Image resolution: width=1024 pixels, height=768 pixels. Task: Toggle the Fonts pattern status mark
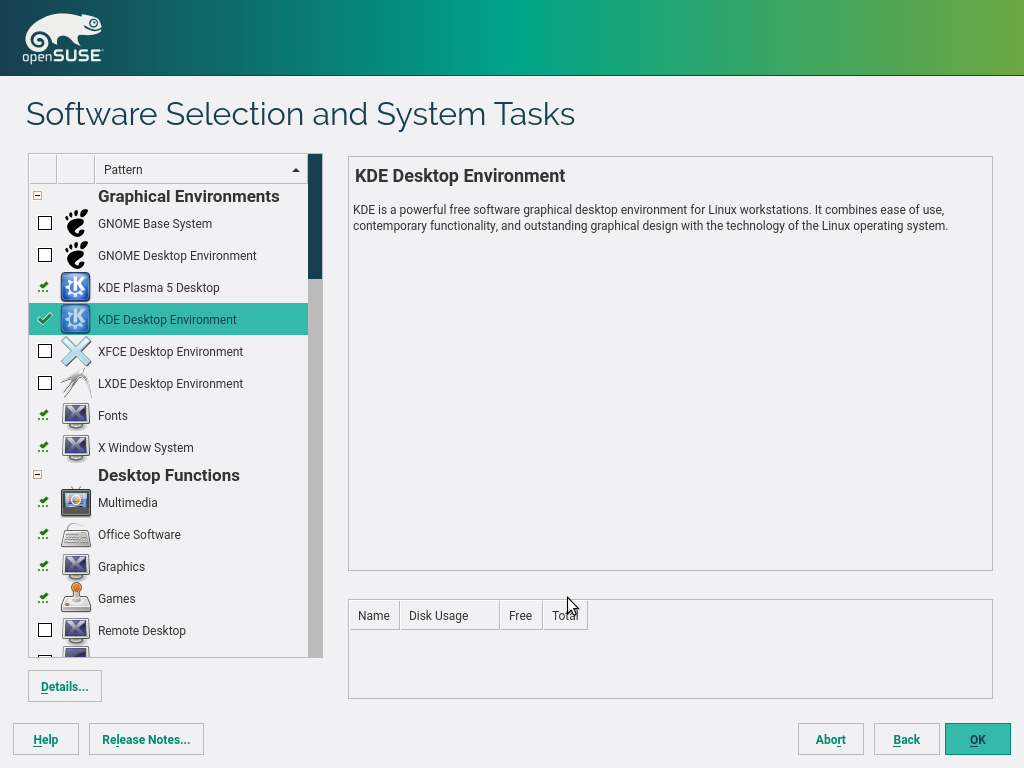pos(44,415)
